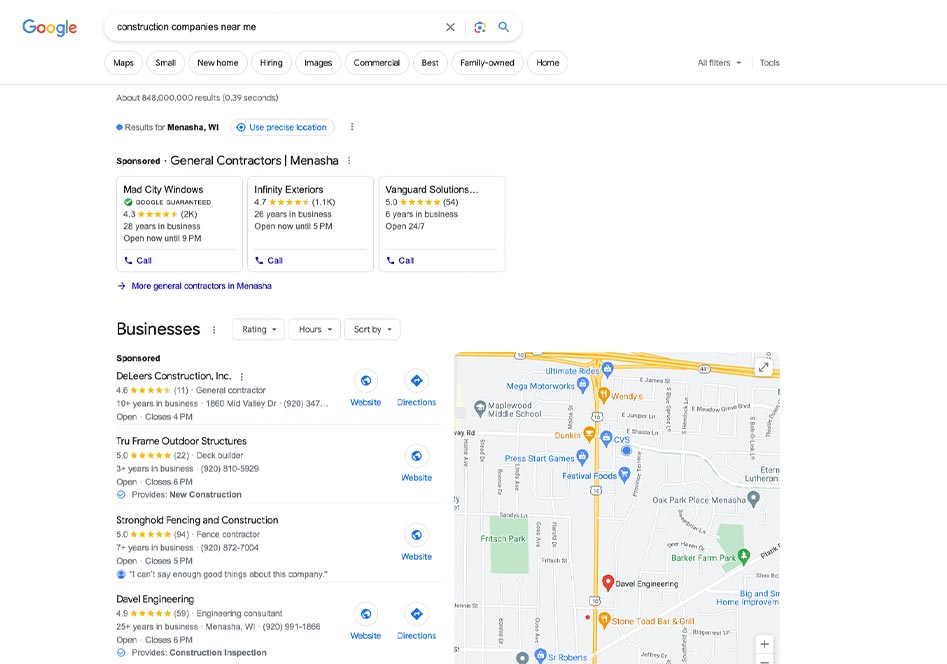Click the DeLeers Construction website globe icon
The height and width of the screenshot is (664, 947).
(366, 381)
